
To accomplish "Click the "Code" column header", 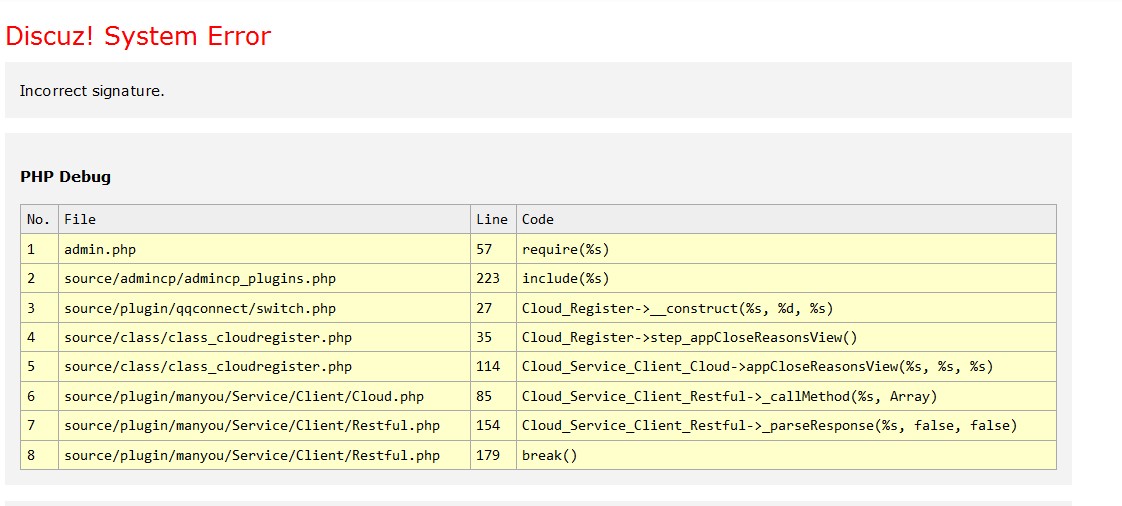I will coord(538,219).
